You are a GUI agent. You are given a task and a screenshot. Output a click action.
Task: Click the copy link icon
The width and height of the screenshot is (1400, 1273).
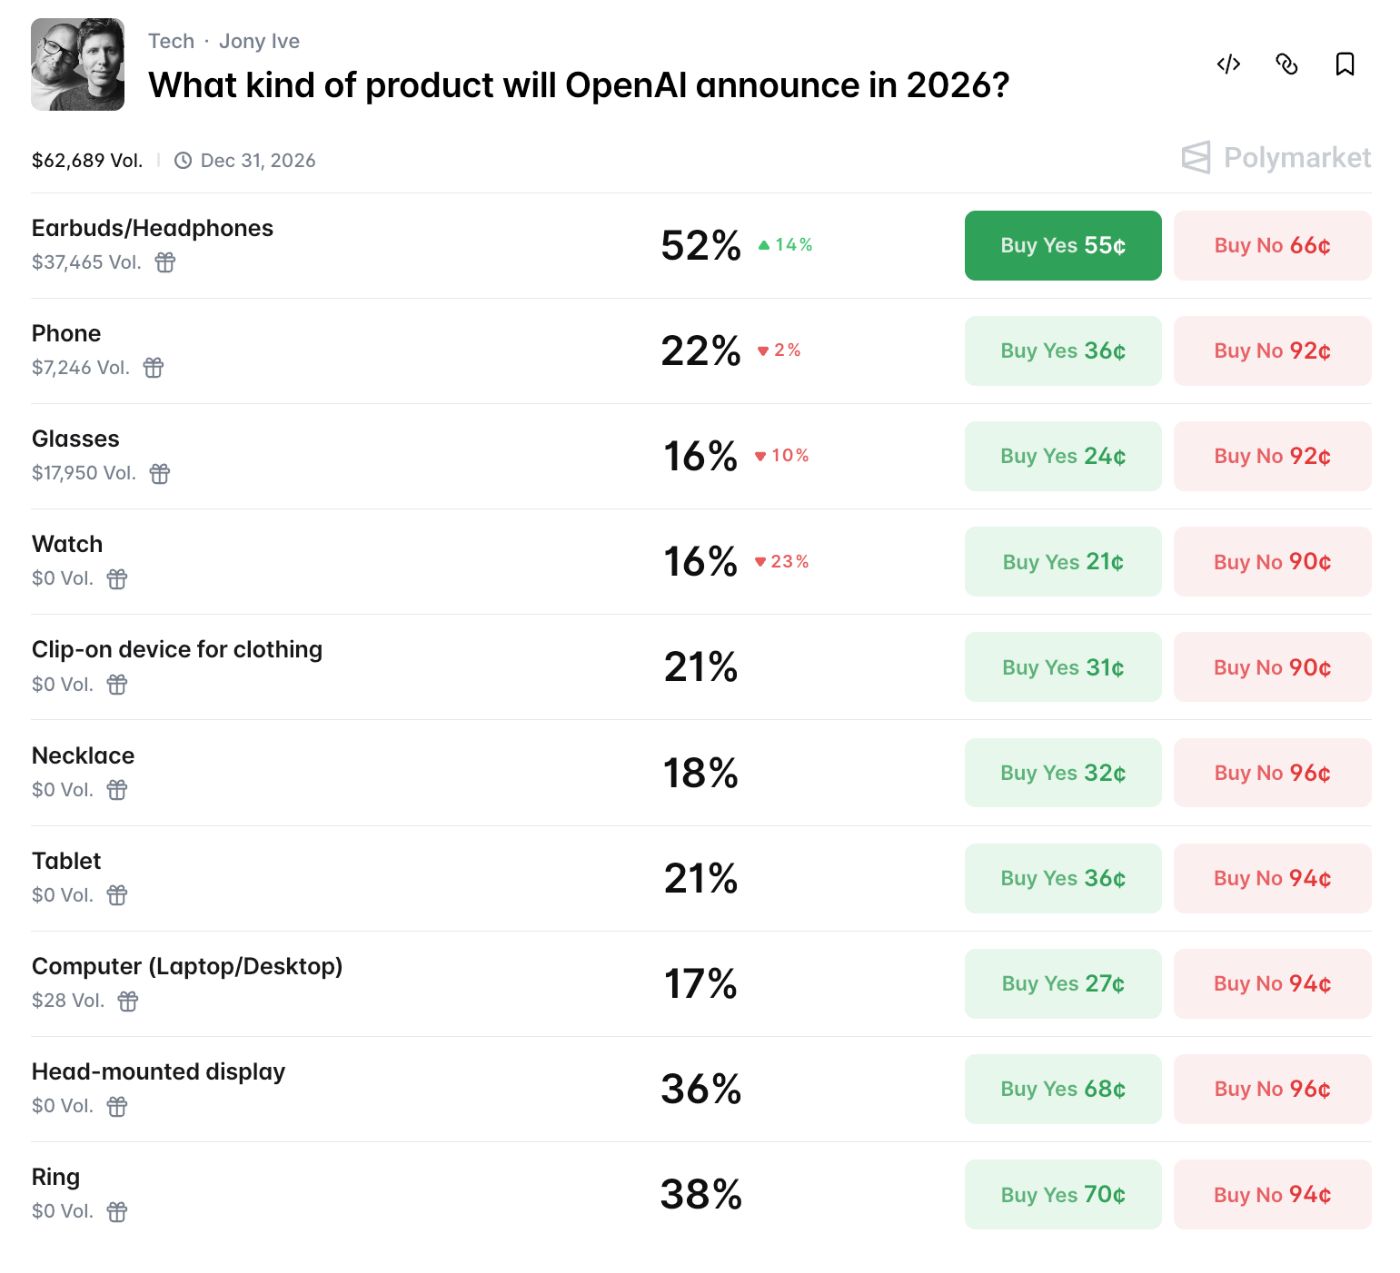coord(1288,64)
